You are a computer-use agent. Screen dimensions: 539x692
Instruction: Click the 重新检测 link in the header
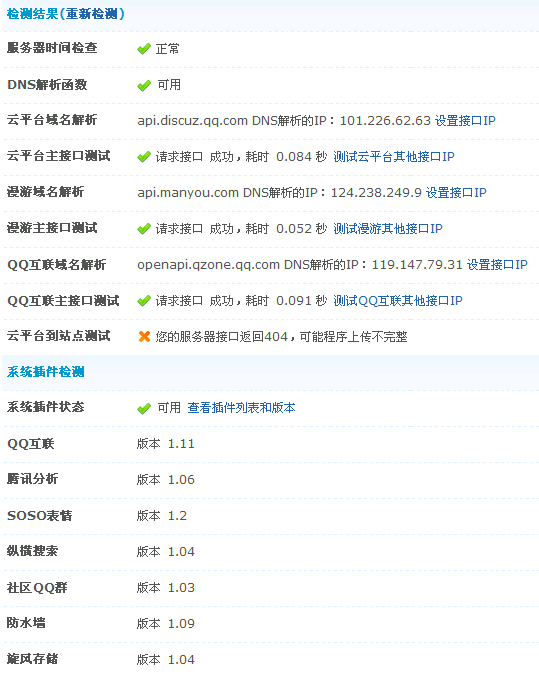tap(91, 14)
